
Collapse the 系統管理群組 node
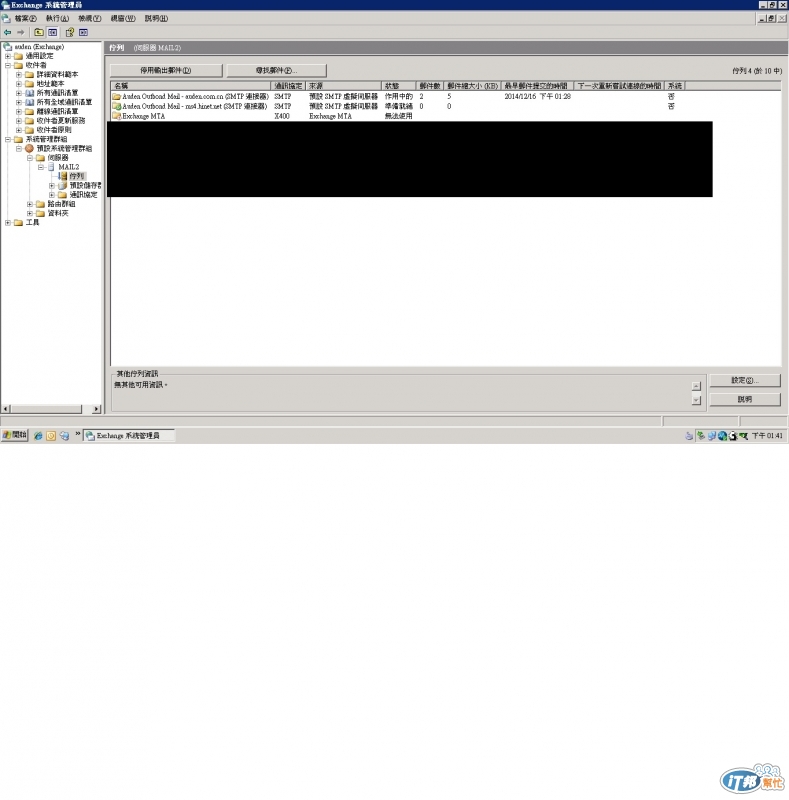point(8,139)
